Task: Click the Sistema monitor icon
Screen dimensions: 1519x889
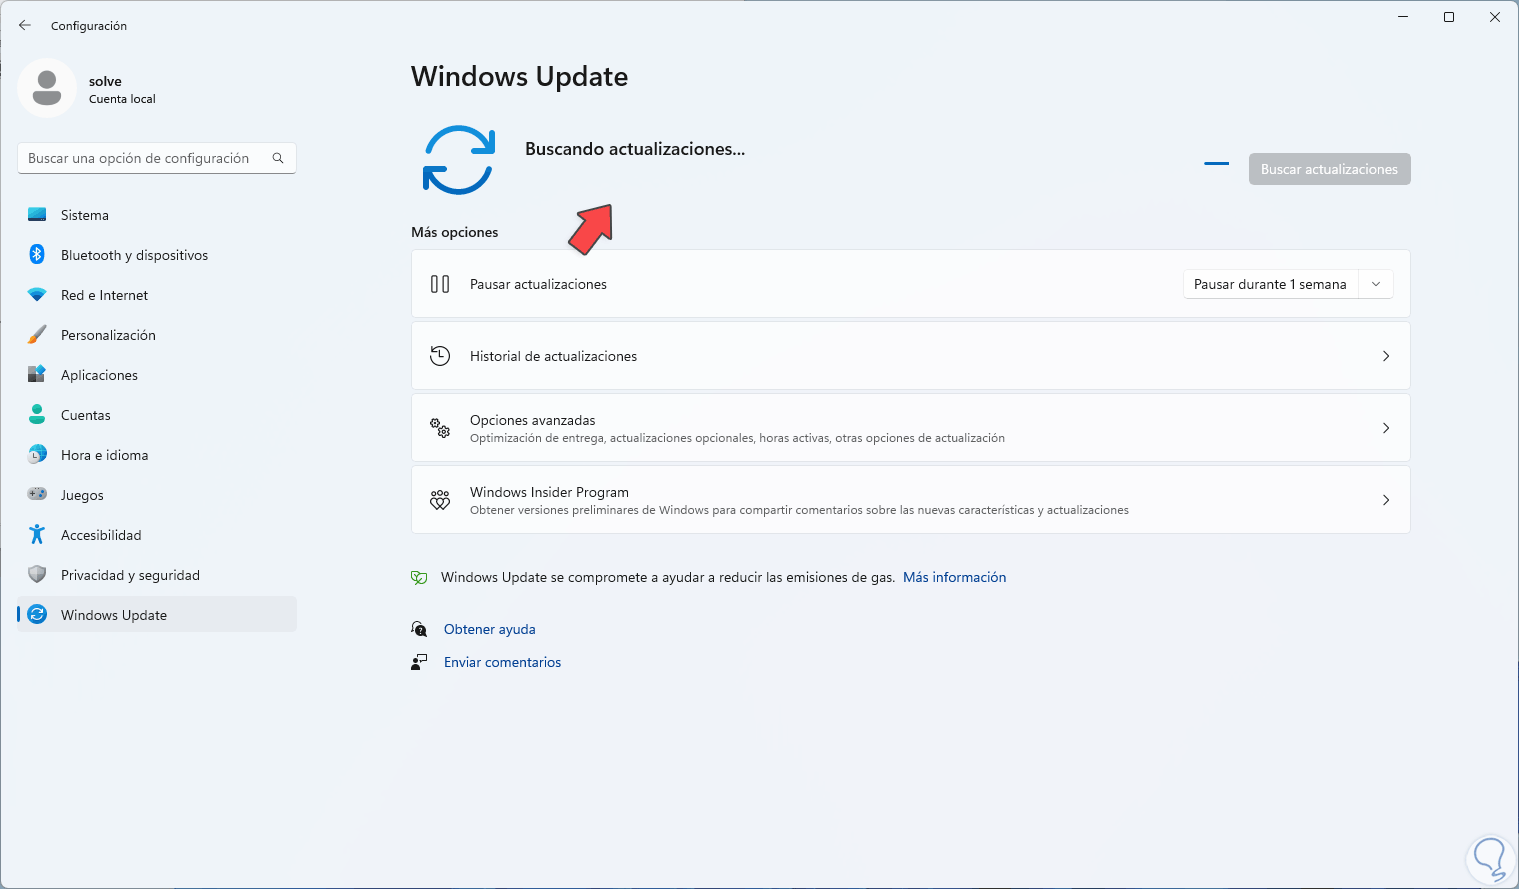Action: pos(37,215)
